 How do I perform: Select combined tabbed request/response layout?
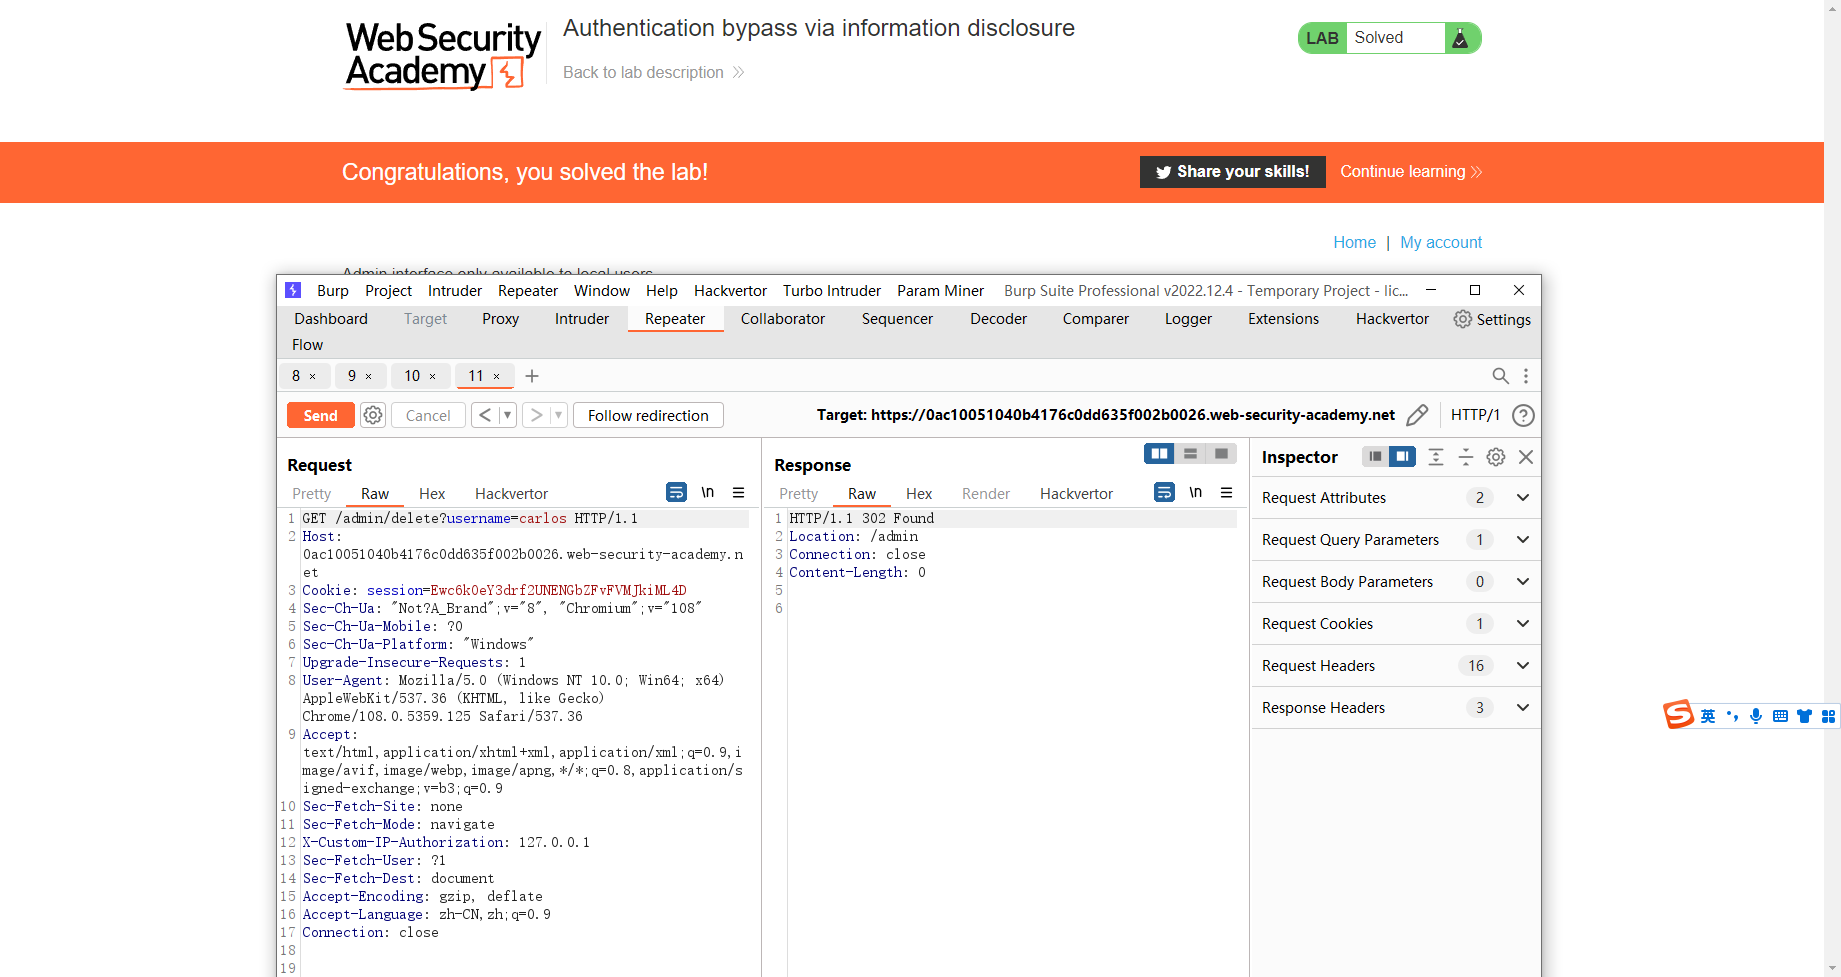[x=1221, y=454]
